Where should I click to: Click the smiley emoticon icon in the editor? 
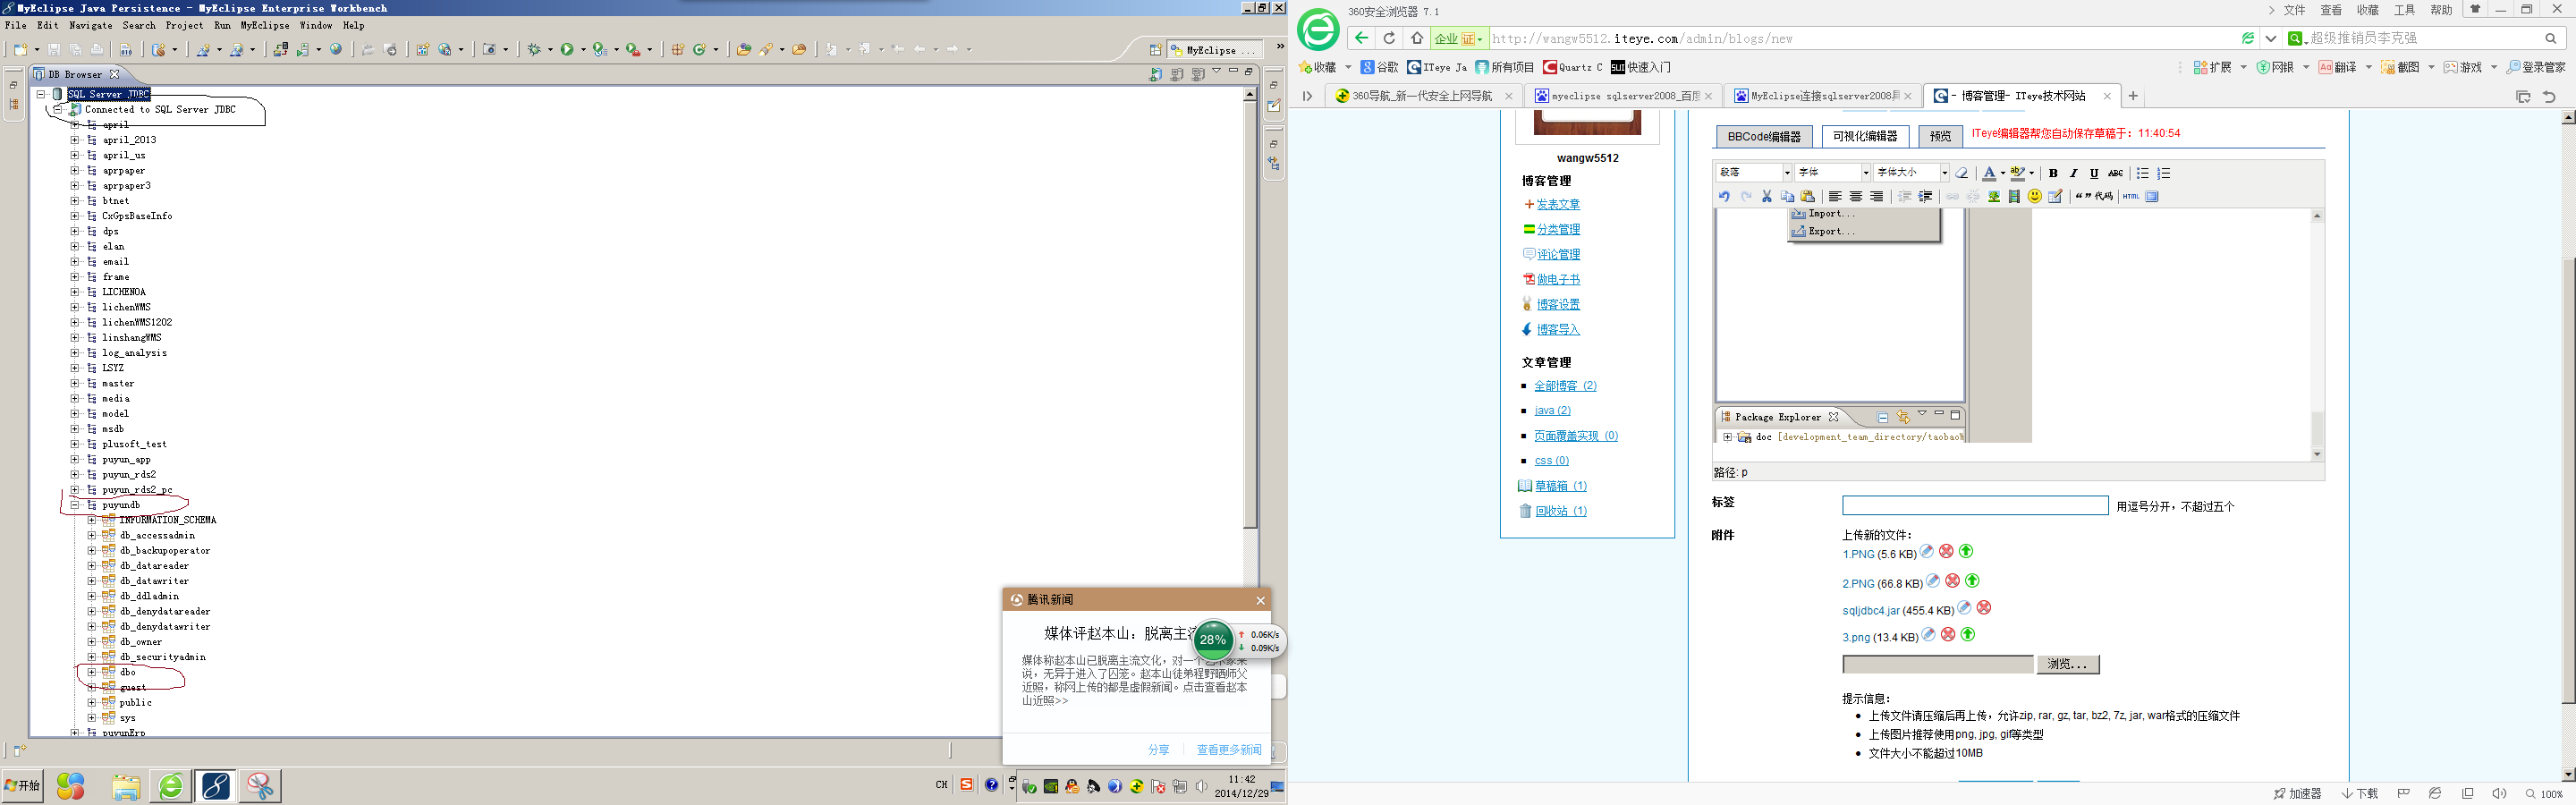coord(2035,196)
